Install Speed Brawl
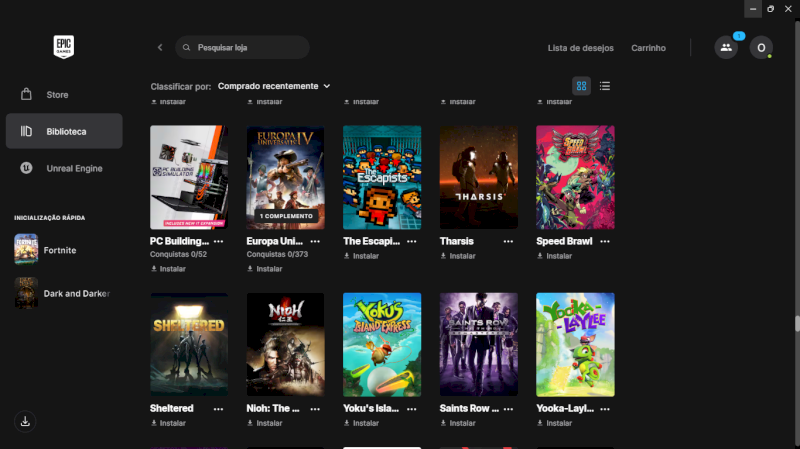 tap(555, 256)
